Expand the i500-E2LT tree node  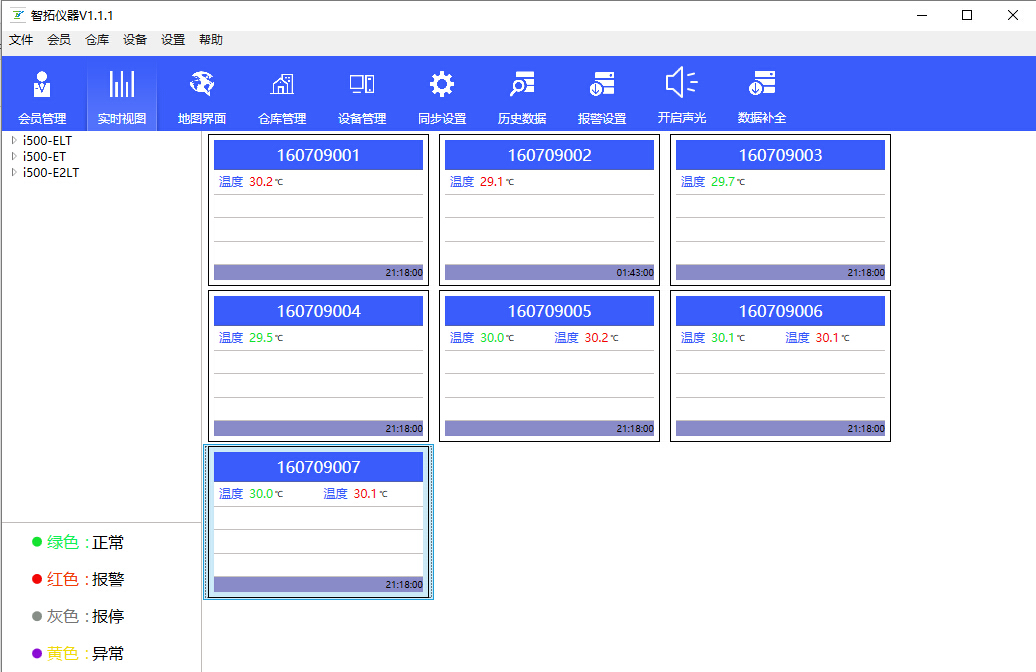pyautogui.click(x=14, y=172)
